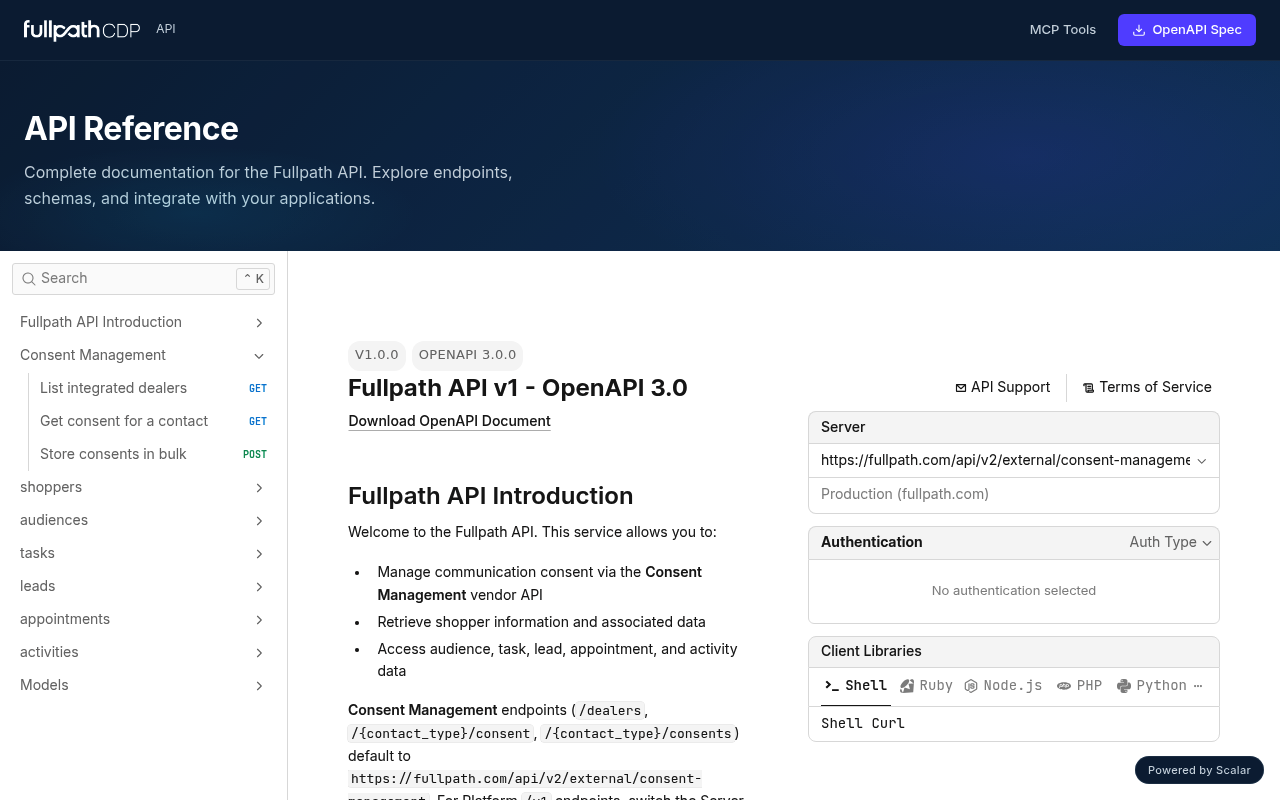Switch to the PHP tab
Viewport: 1280px width, 800px height.
point(1079,686)
